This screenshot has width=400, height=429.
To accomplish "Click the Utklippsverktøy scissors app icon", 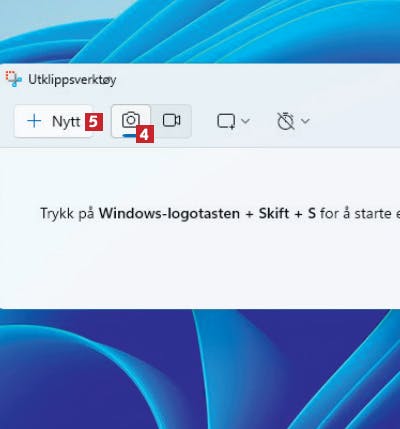I will (x=14, y=79).
